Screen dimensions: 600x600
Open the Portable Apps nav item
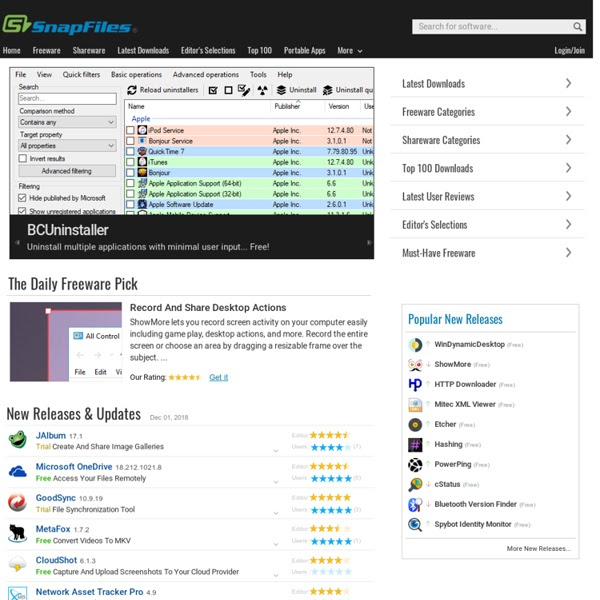click(x=305, y=51)
